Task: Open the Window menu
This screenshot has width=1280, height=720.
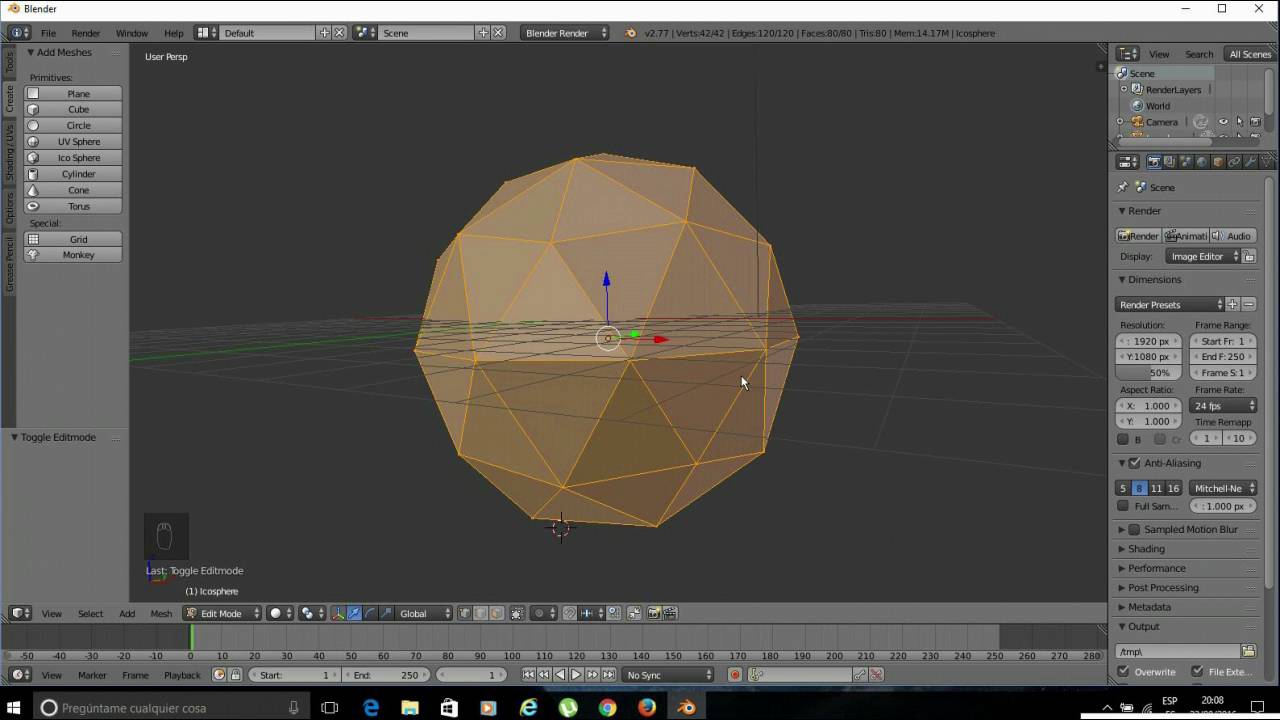Action: [132, 33]
